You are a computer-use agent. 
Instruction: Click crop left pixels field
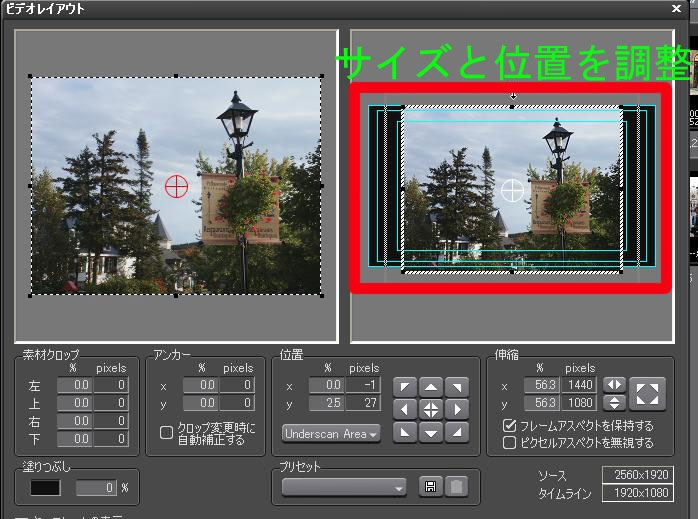click(x=111, y=385)
